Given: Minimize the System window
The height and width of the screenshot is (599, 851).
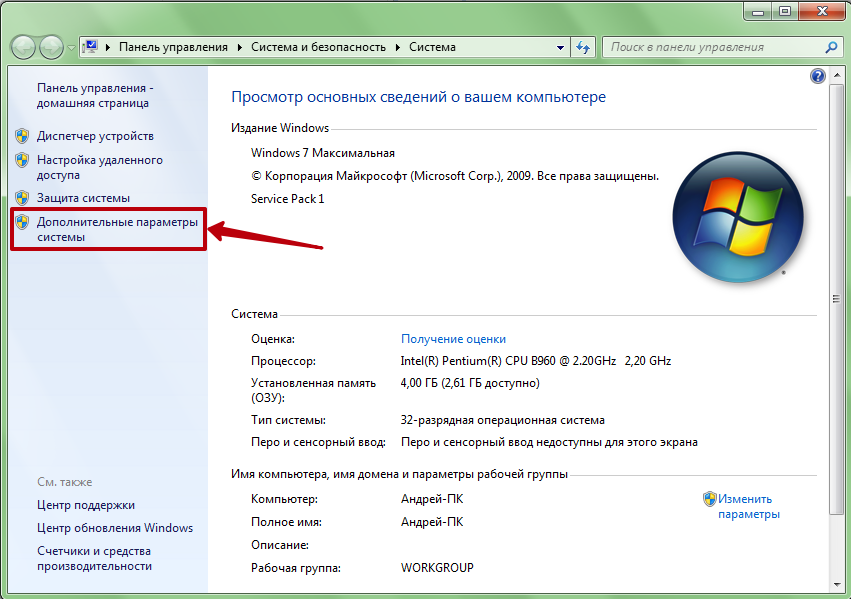Looking at the screenshot, I should (758, 11).
